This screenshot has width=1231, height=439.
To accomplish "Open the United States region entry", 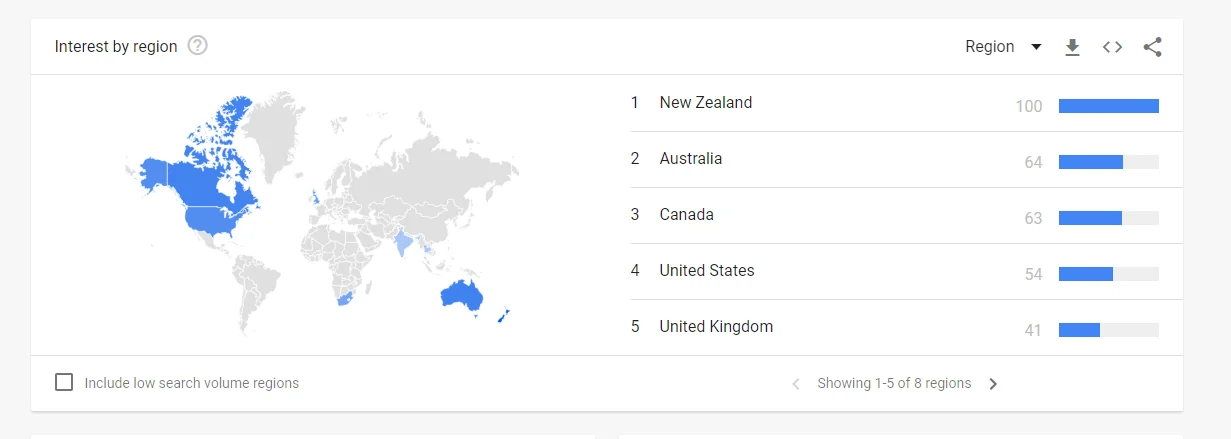I will point(706,271).
